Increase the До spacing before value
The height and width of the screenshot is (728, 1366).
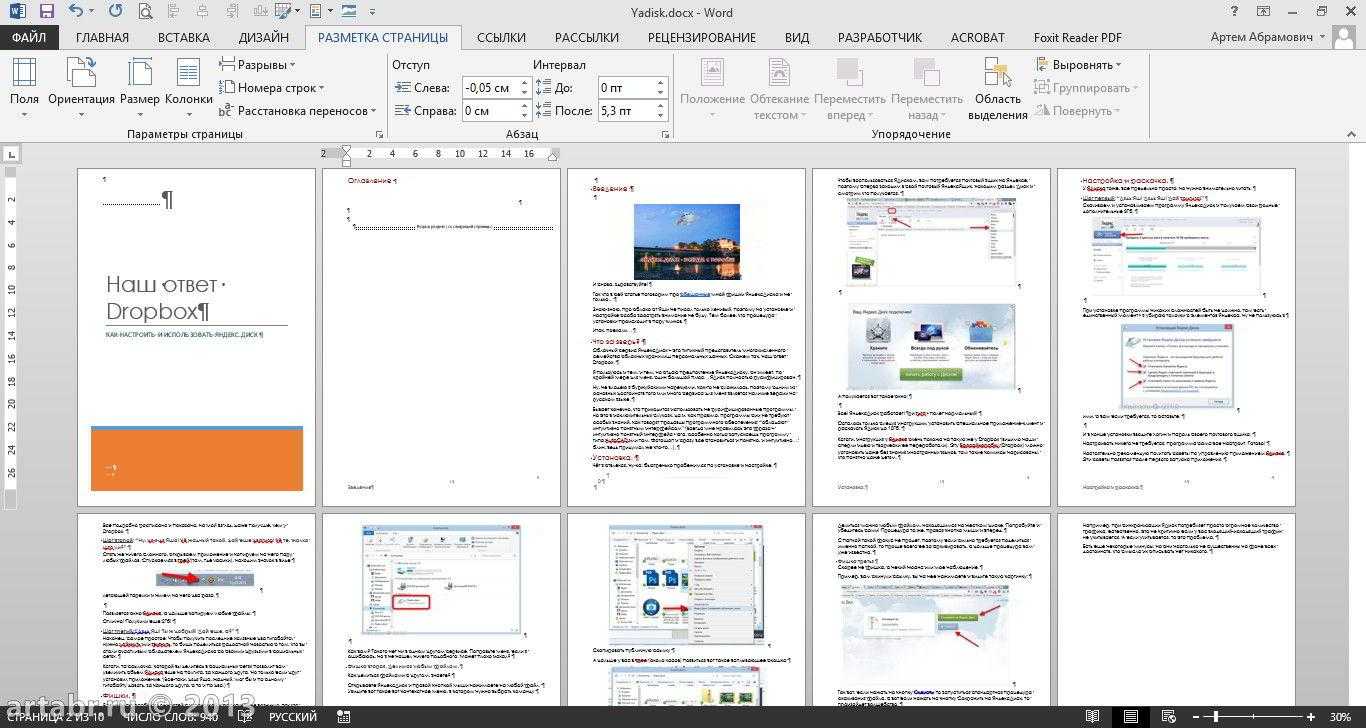[x=660, y=83]
